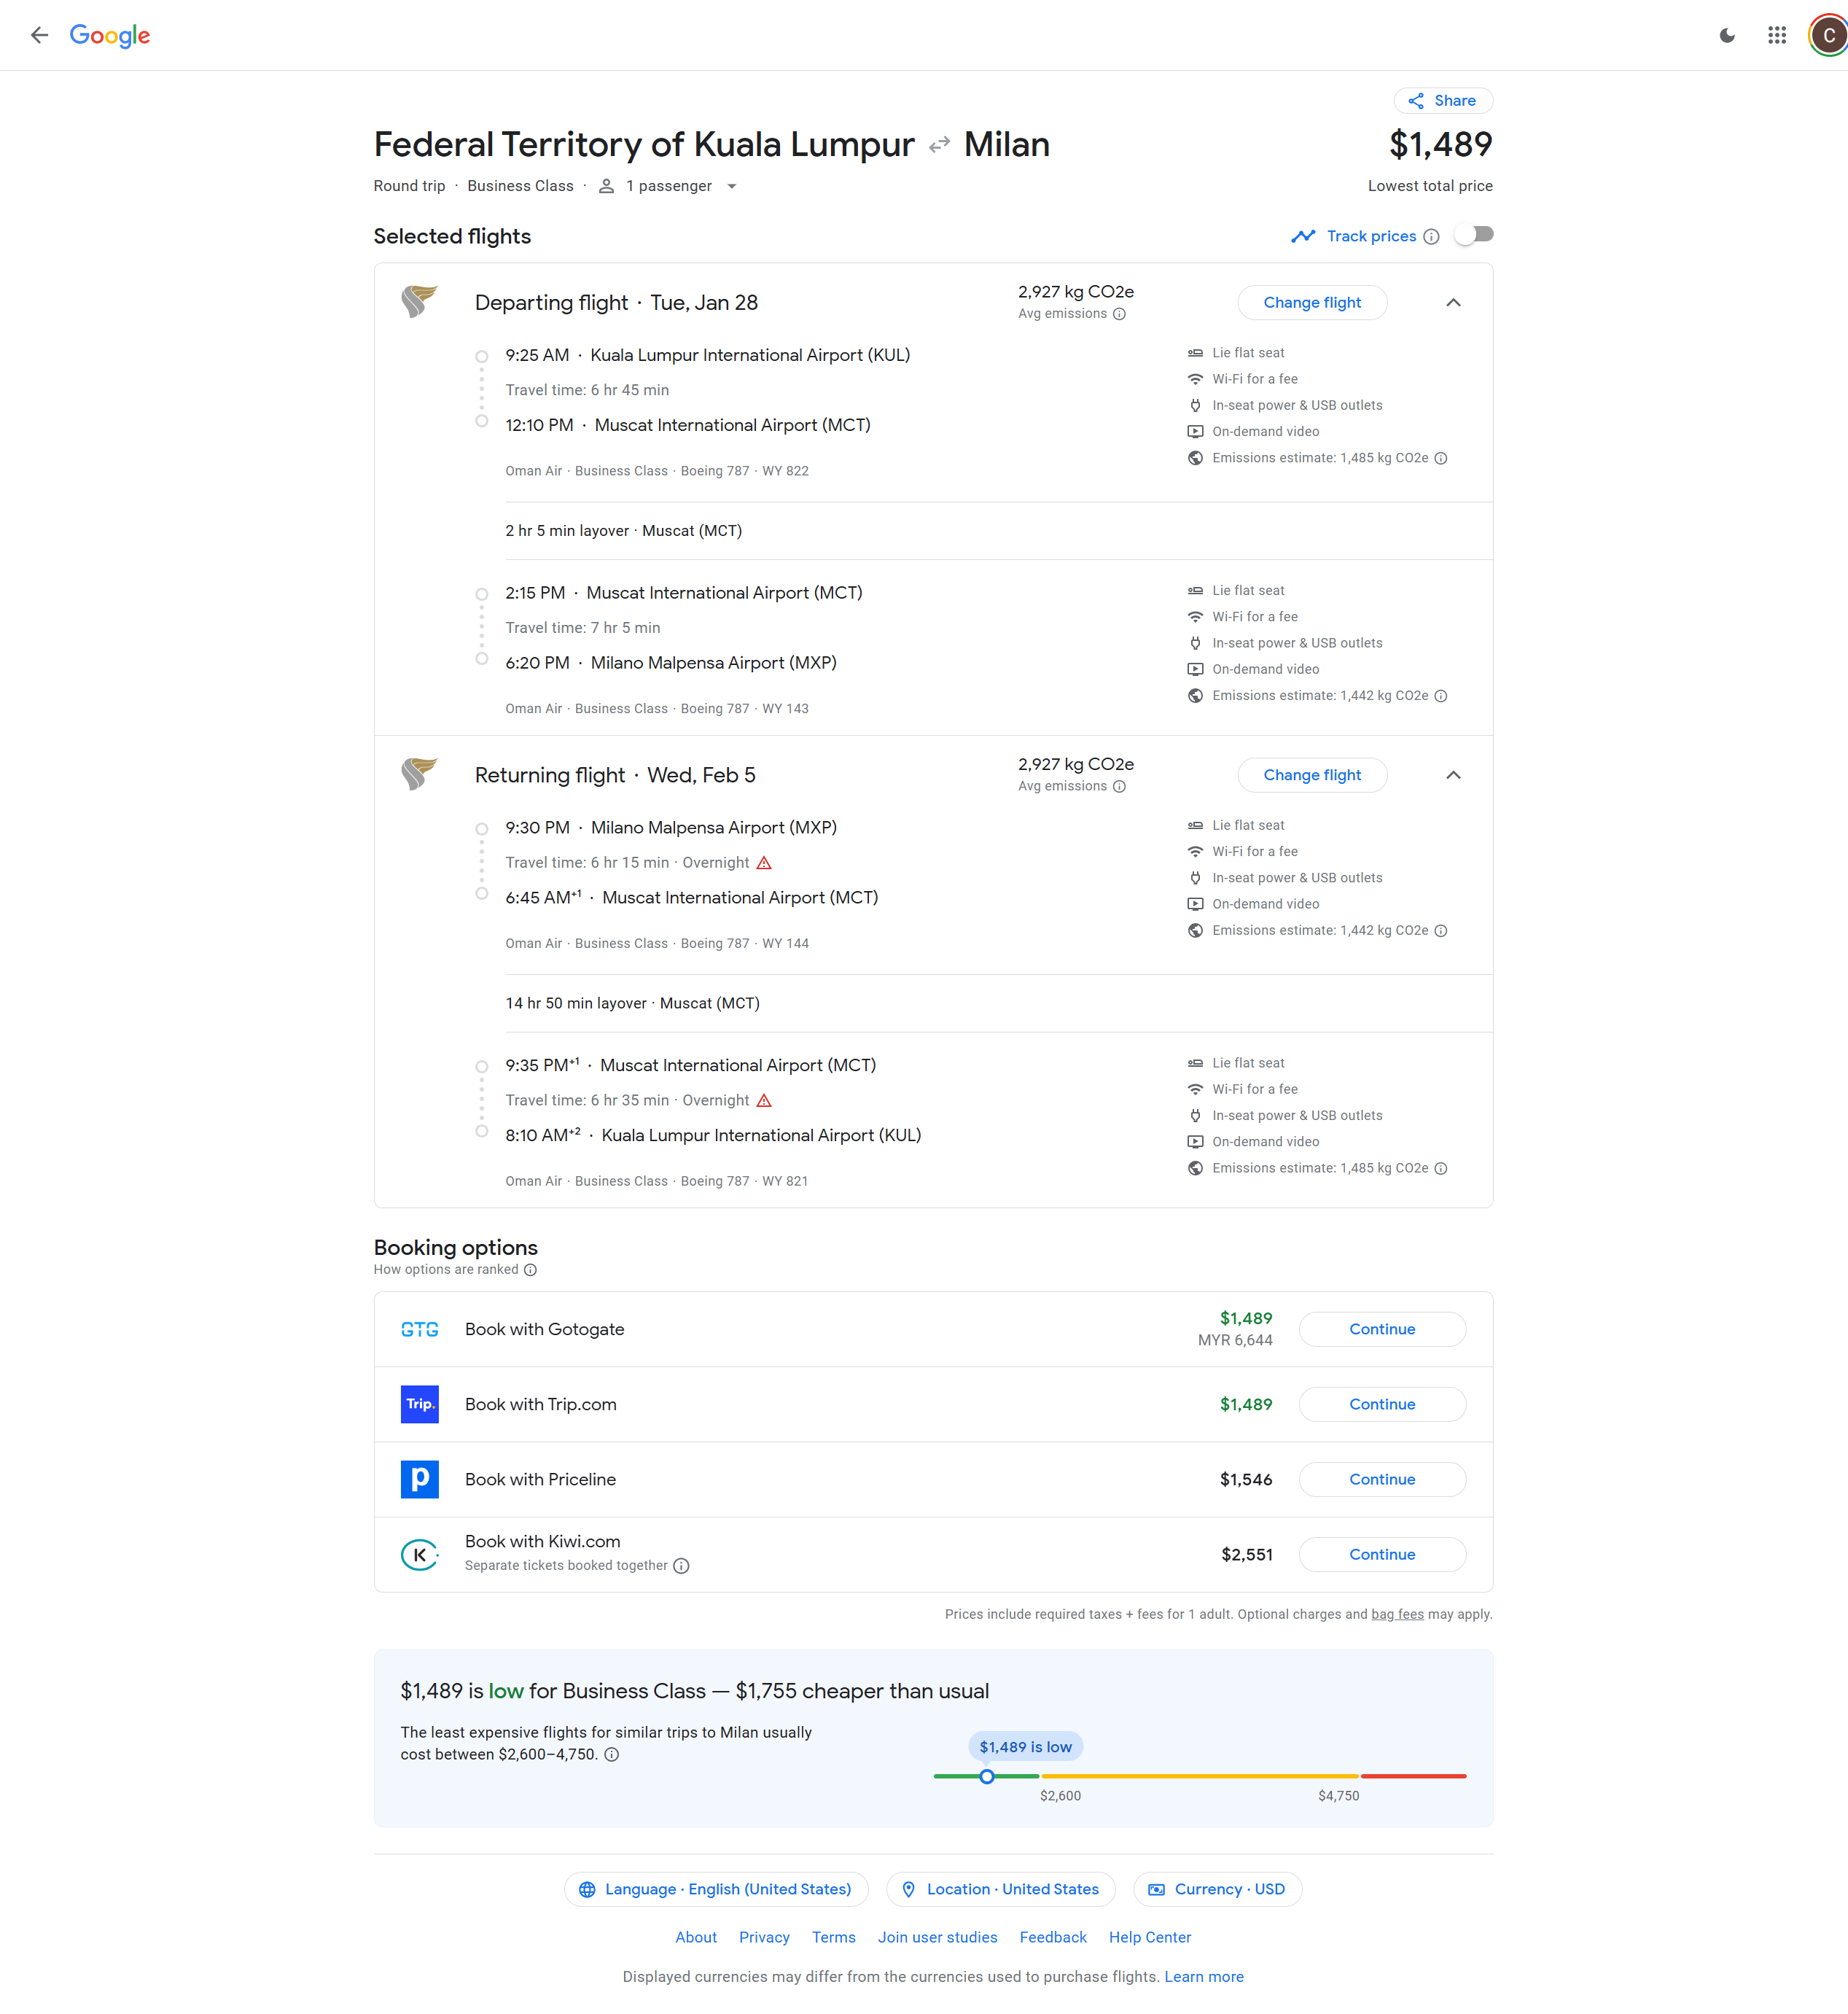Open the Currency USD selector

[1217, 1889]
